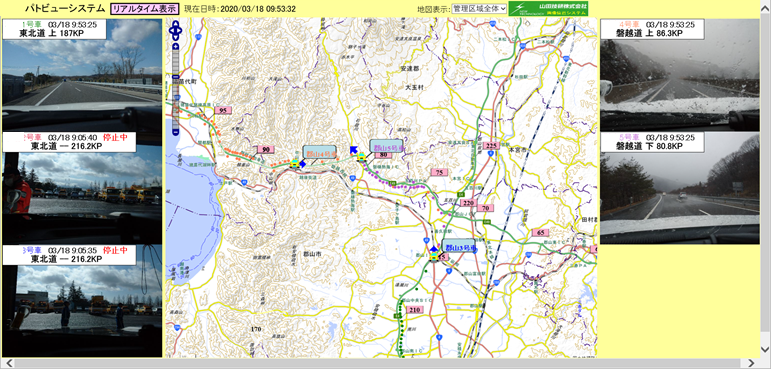
Task: Open the 1号車 東北道 上 187KP camera image
Action: tap(82, 75)
